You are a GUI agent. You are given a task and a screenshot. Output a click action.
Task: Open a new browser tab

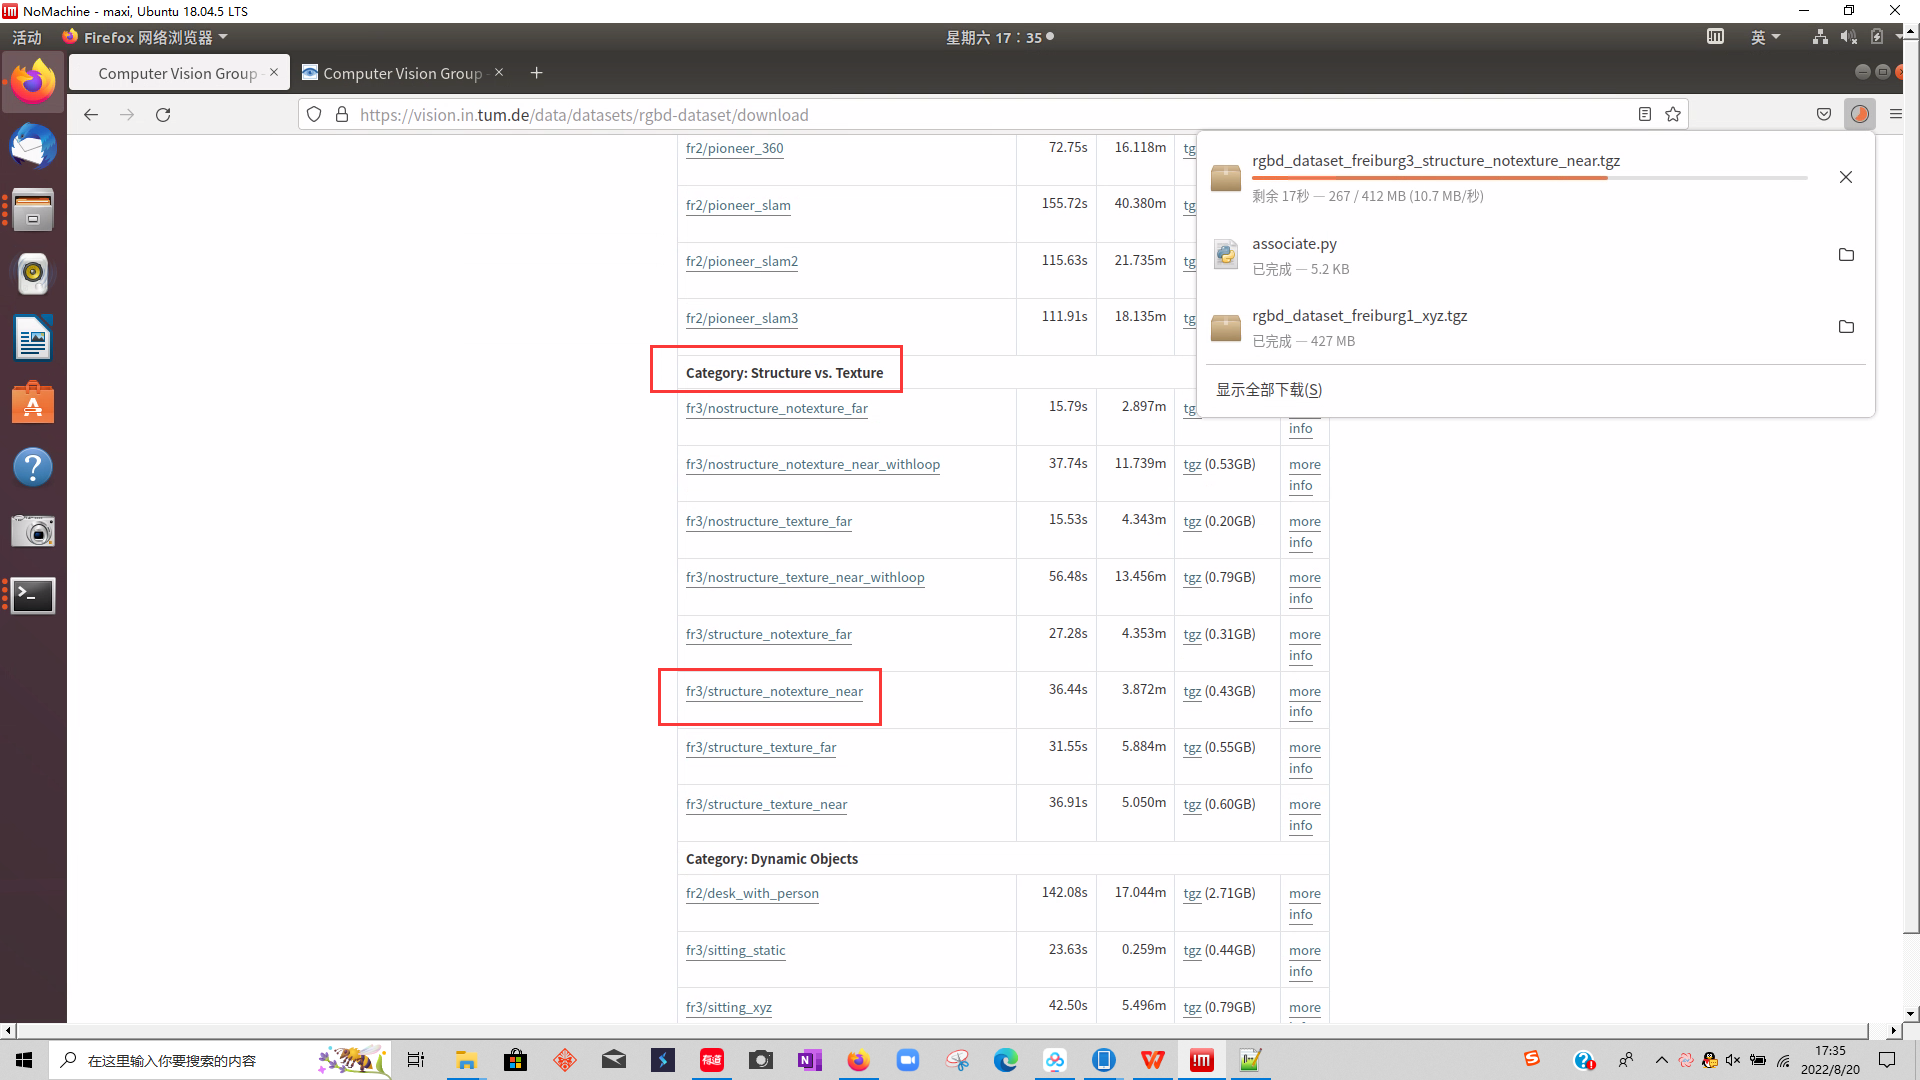tap(537, 73)
